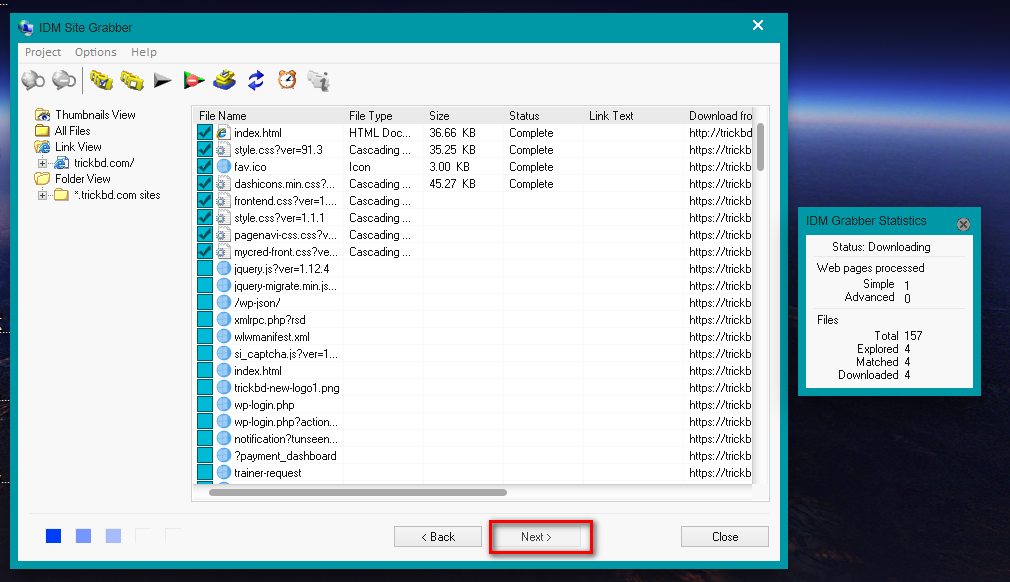This screenshot has height=582, width=1010.
Task: Go to the next step with Next >
Action: point(536,537)
